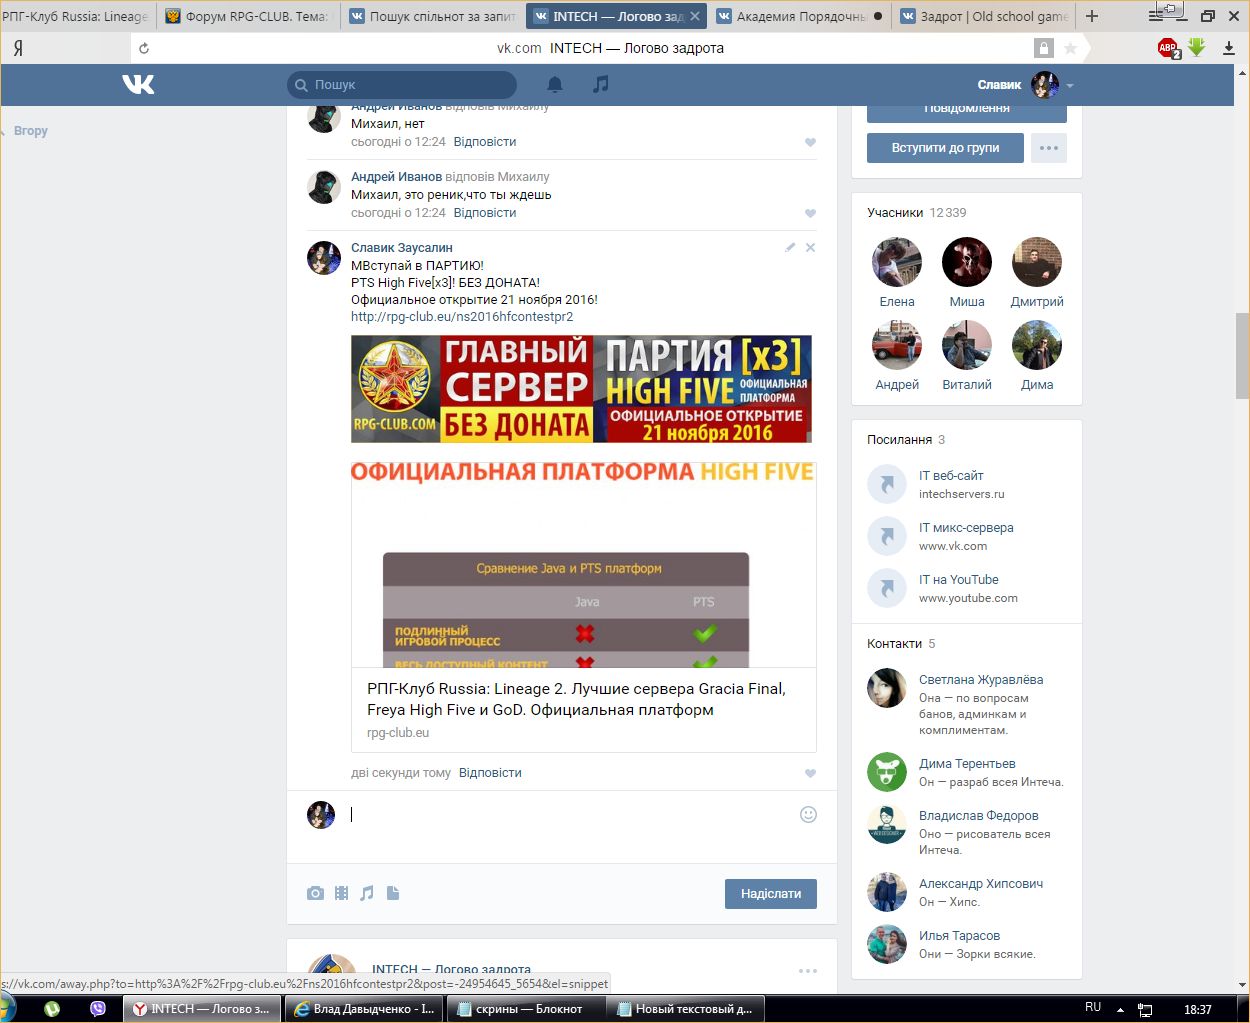Switch to скрины — Блокнот taskbar window
Screen dimensions: 1250x1023
point(528,1009)
